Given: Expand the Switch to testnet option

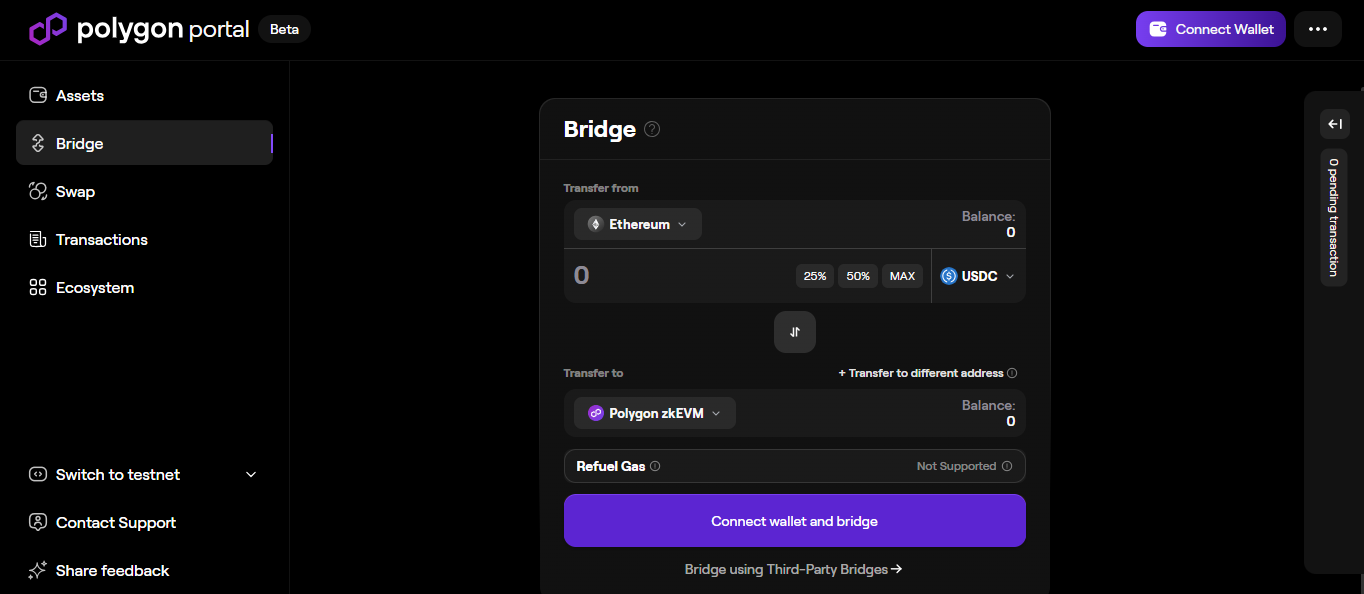Looking at the screenshot, I should pos(144,475).
